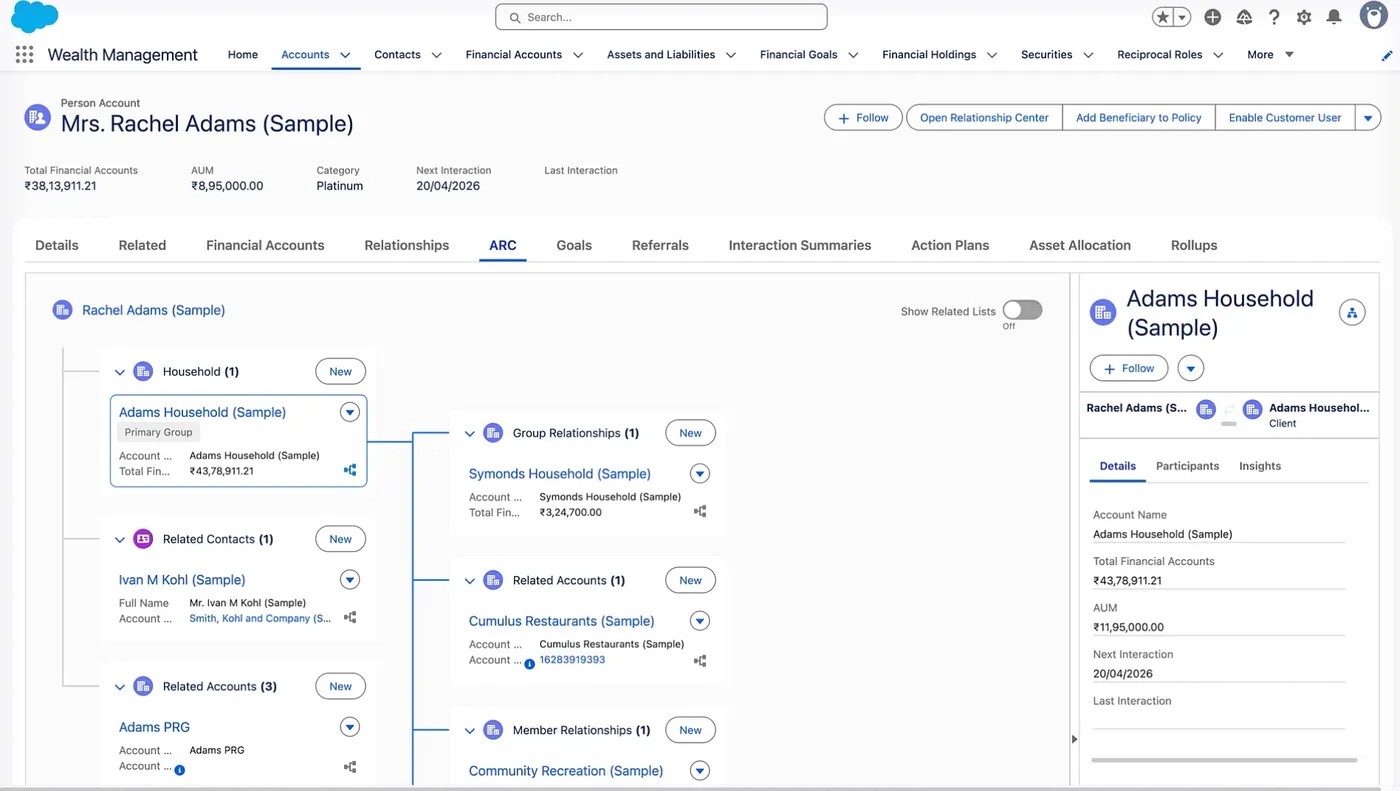This screenshot has height=791, width=1400.
Task: Open the More navigation menu
Action: [x=1270, y=55]
